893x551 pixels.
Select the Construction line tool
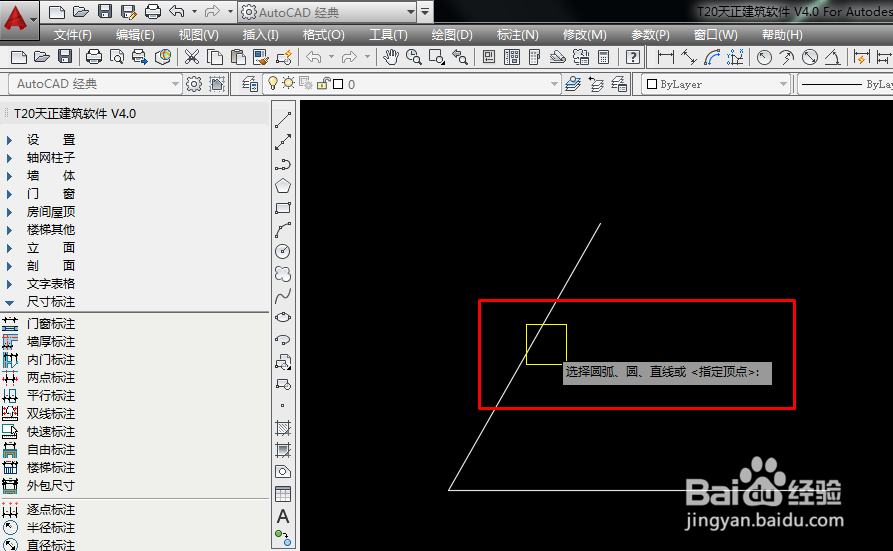tap(283, 142)
